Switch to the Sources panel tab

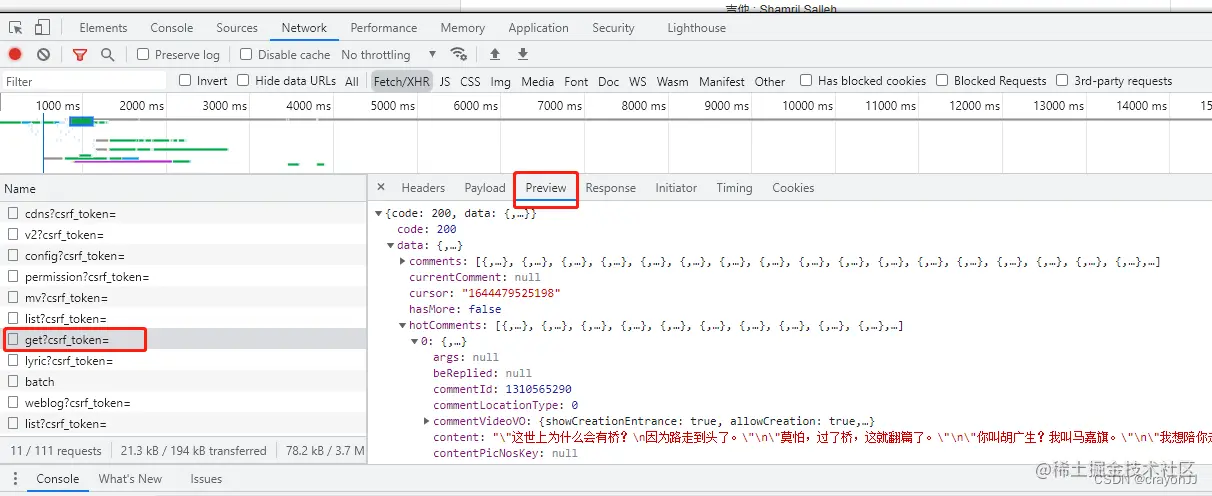[x=237, y=28]
